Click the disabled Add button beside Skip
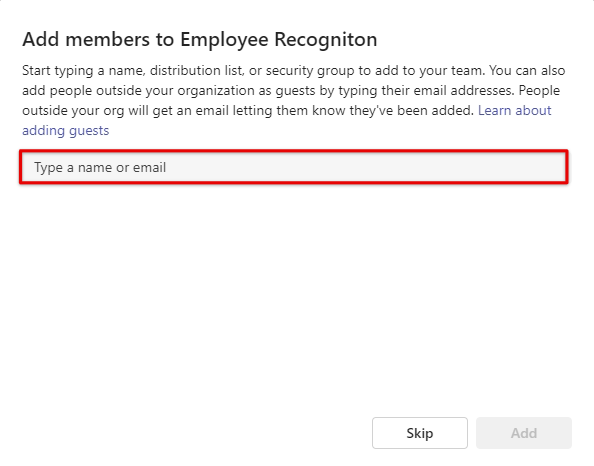This screenshot has height=466, width=594. (x=524, y=433)
